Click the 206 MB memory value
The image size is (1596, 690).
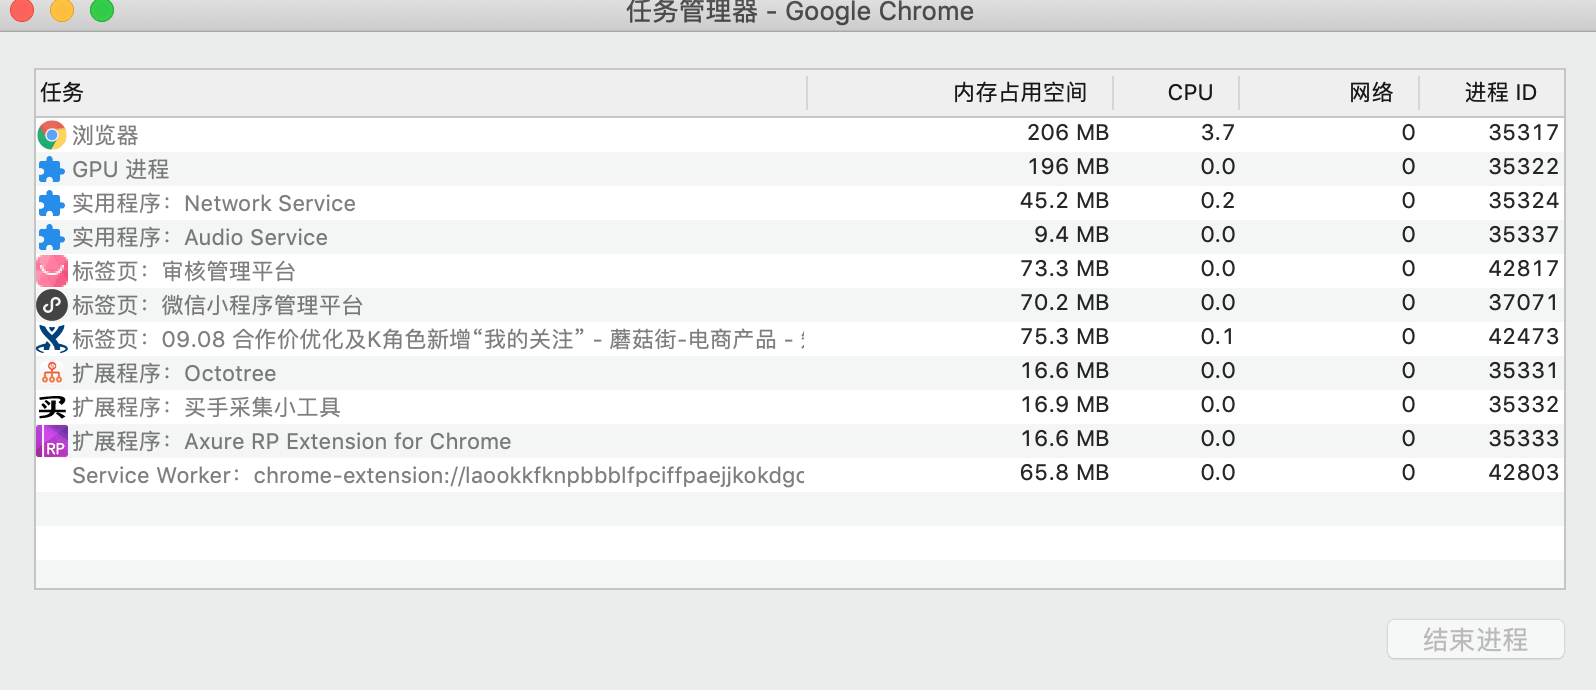[1068, 133]
